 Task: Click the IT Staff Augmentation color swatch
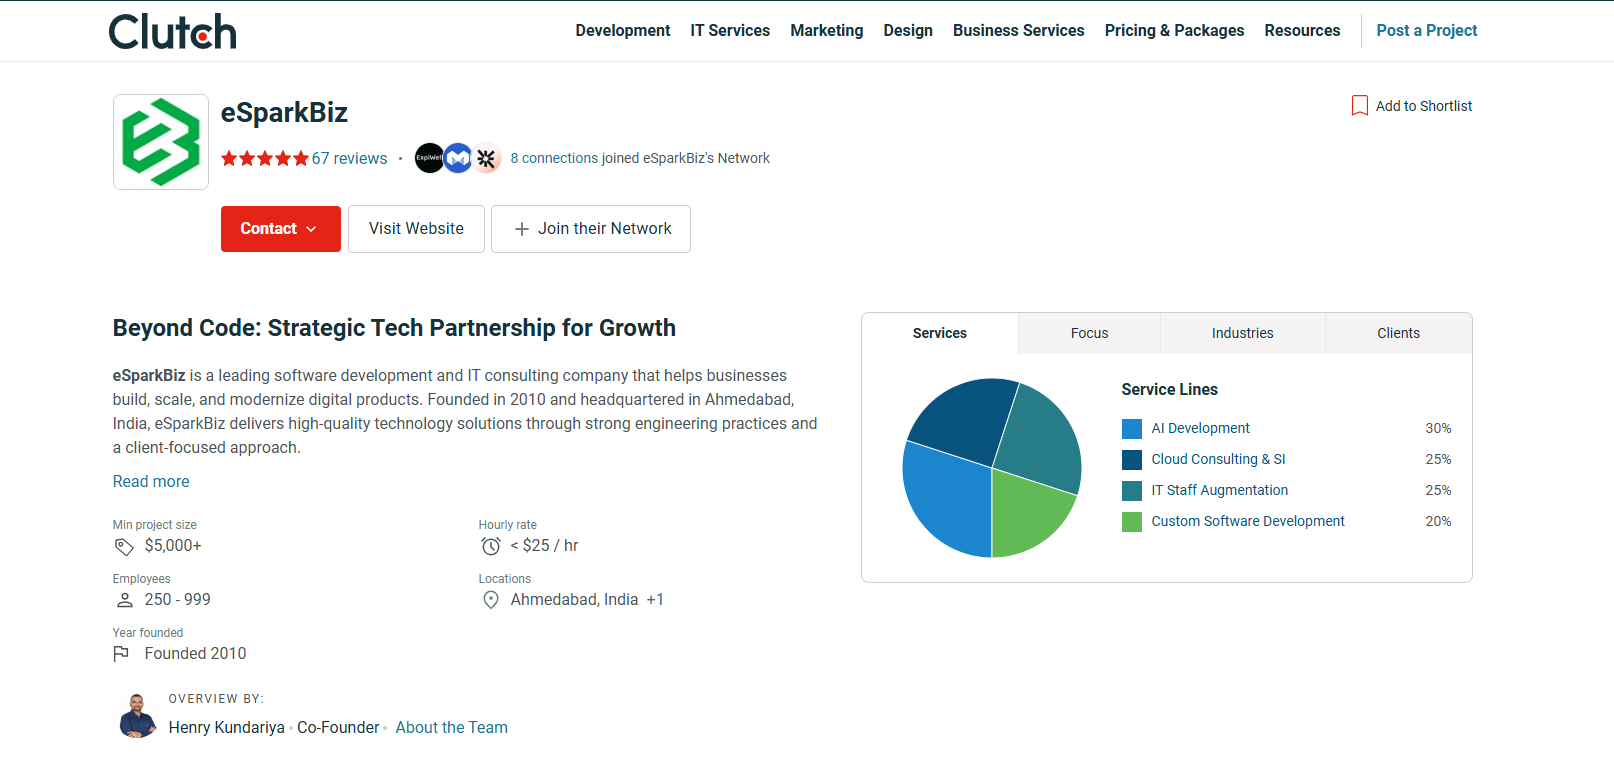point(1132,491)
